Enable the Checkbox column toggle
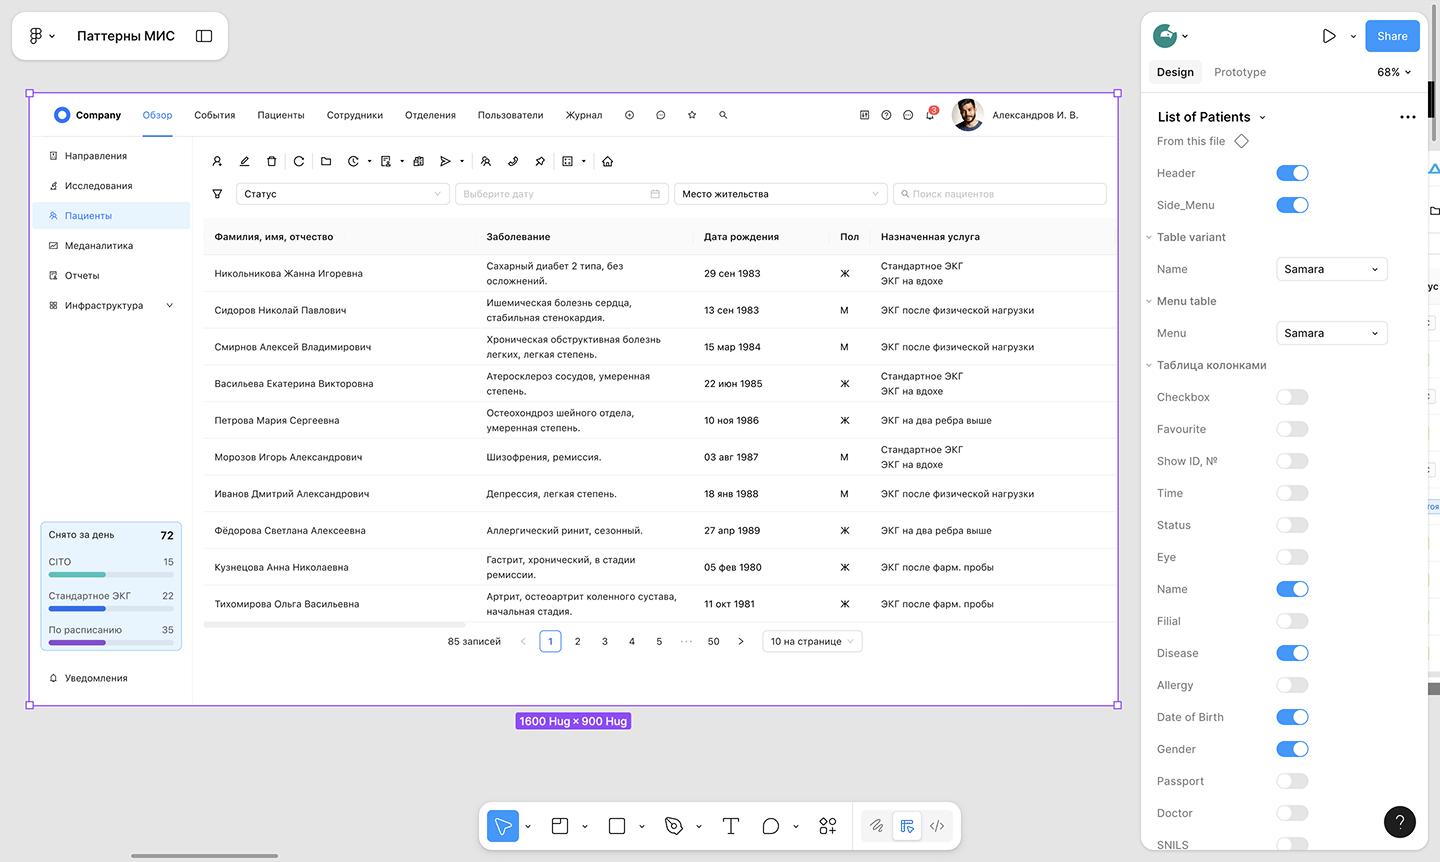Screen dimensions: 1440x862 (x=1292, y=397)
